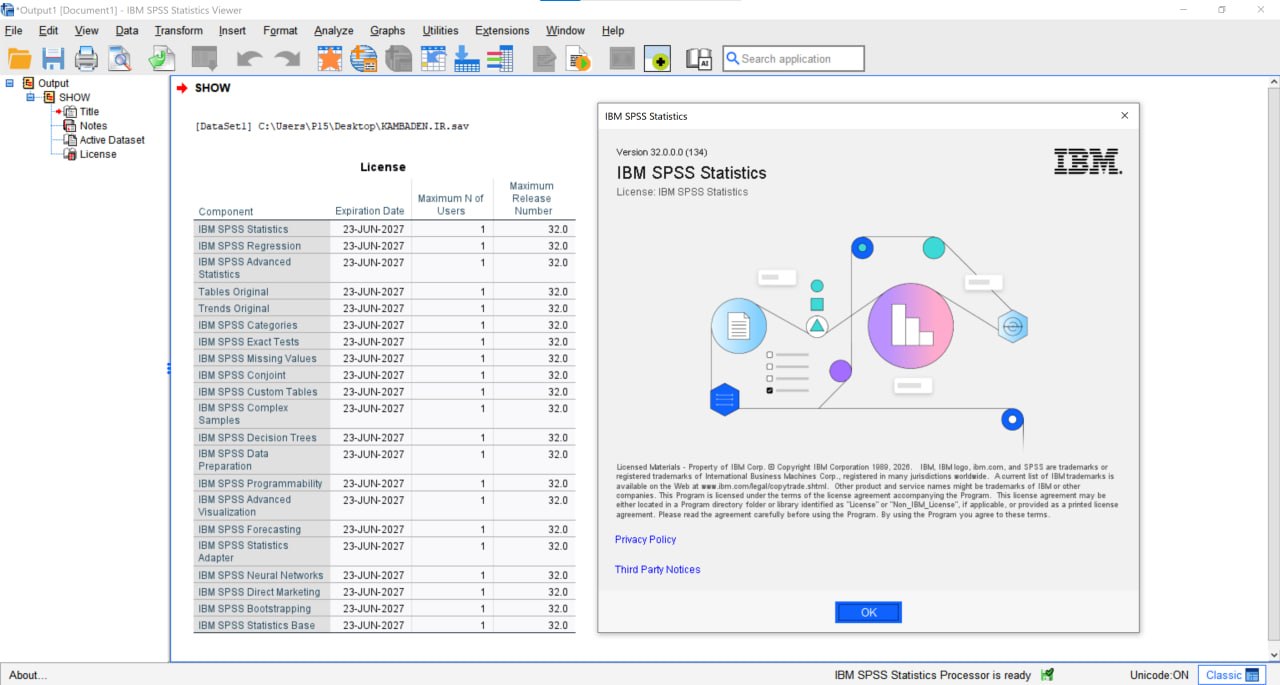Click the IBM SPSS Forecasting row label
Viewport: 1280px width, 685px height.
(249, 530)
